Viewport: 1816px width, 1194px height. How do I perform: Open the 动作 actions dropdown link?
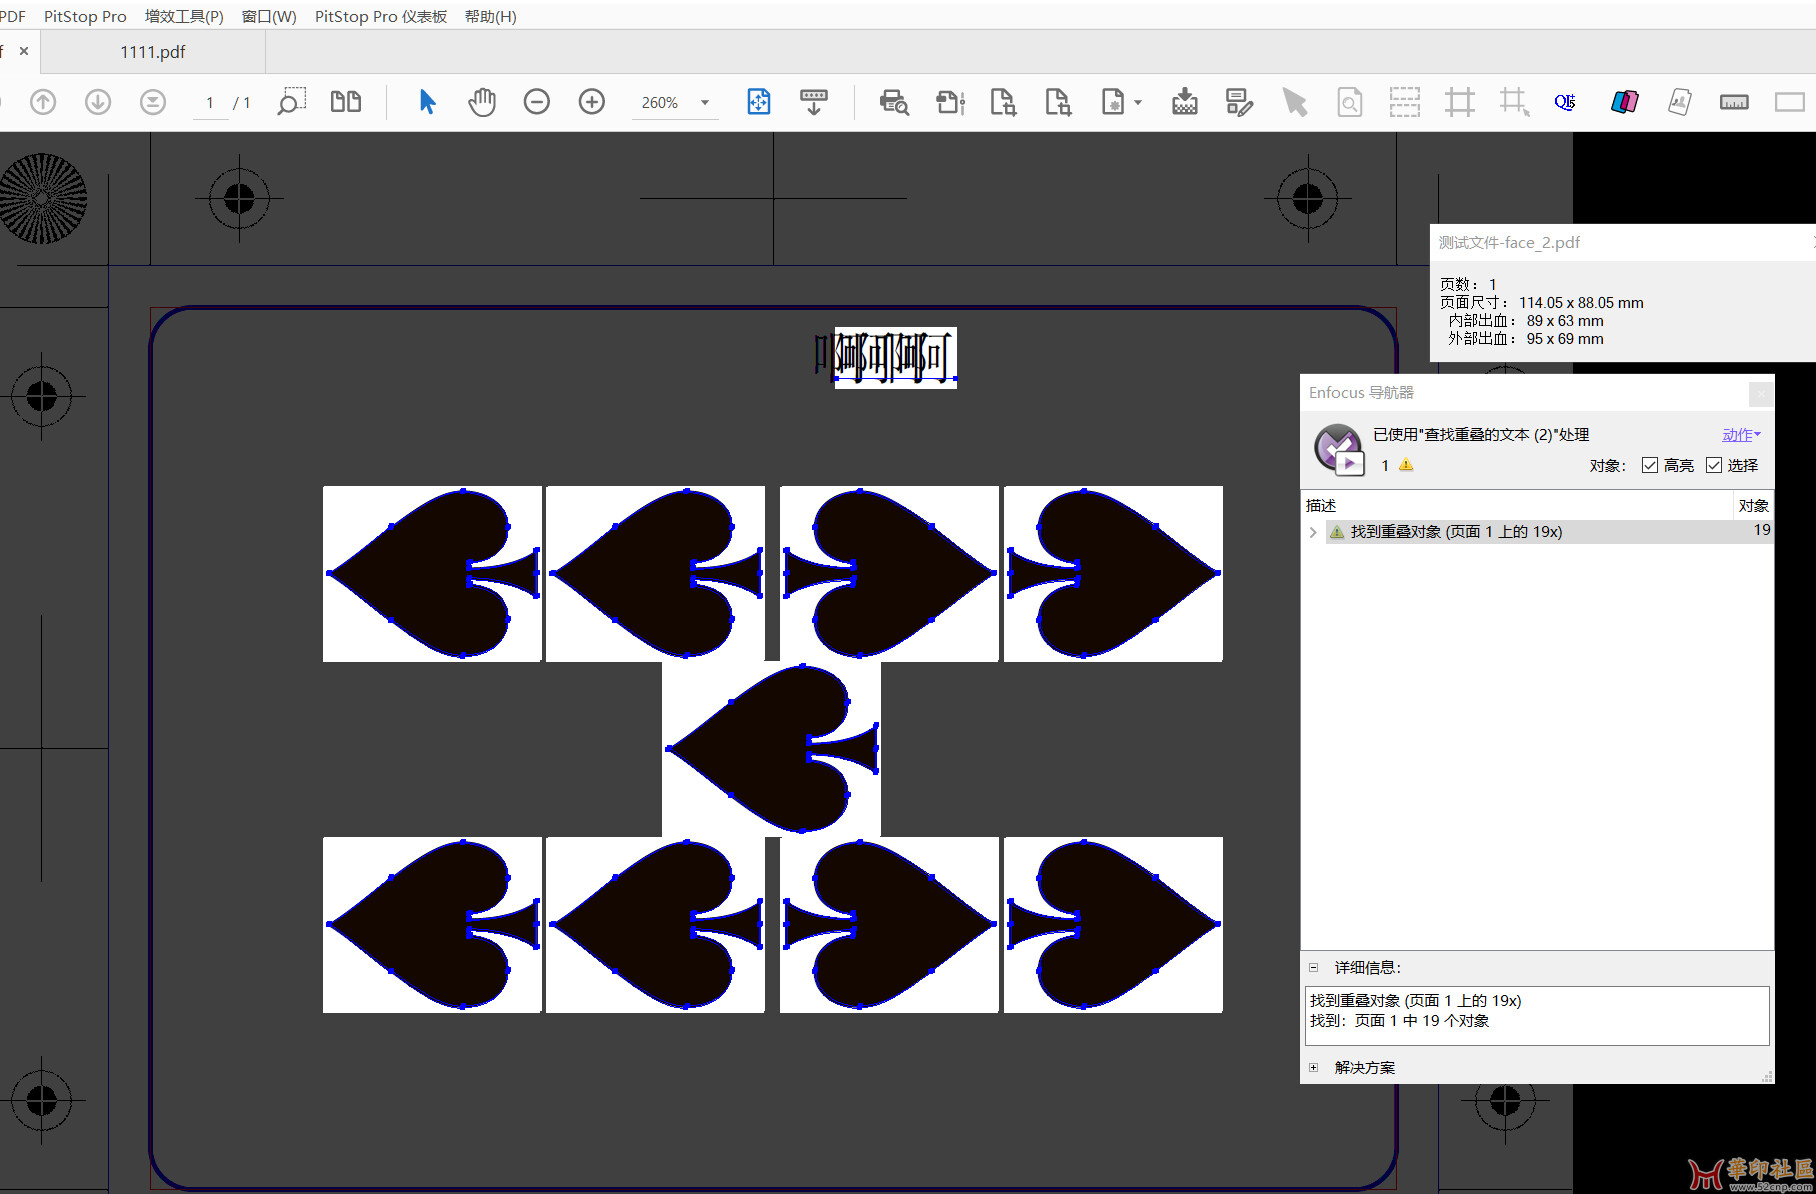[x=1741, y=435]
